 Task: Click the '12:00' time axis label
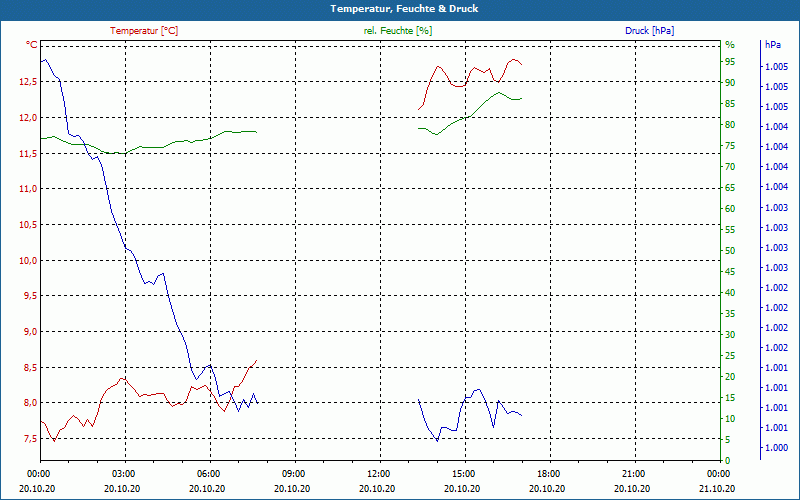pos(380,474)
